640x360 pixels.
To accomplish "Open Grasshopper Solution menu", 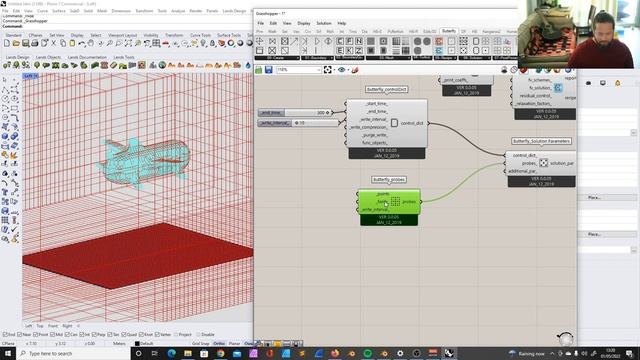I will pos(324,23).
